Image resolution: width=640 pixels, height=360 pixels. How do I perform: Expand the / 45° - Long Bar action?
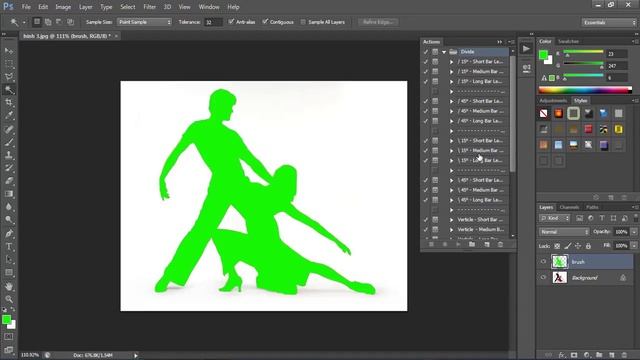point(451,121)
